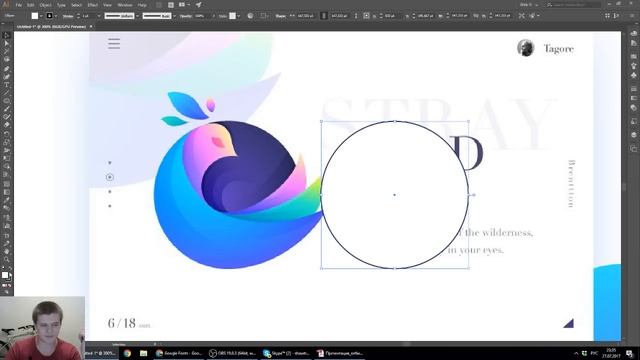The height and width of the screenshot is (360, 640).
Task: Select the Selection tool (black arrow)
Action: pos(6,35)
